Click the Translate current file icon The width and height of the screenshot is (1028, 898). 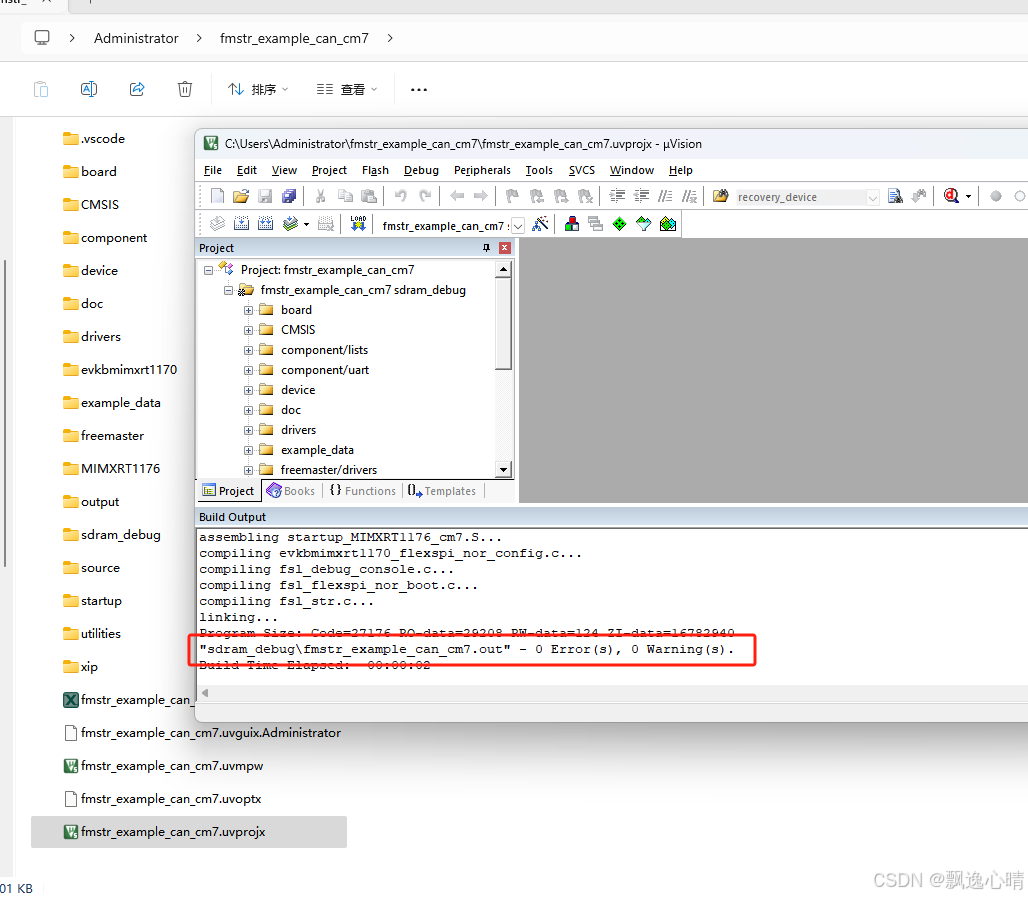click(215, 224)
